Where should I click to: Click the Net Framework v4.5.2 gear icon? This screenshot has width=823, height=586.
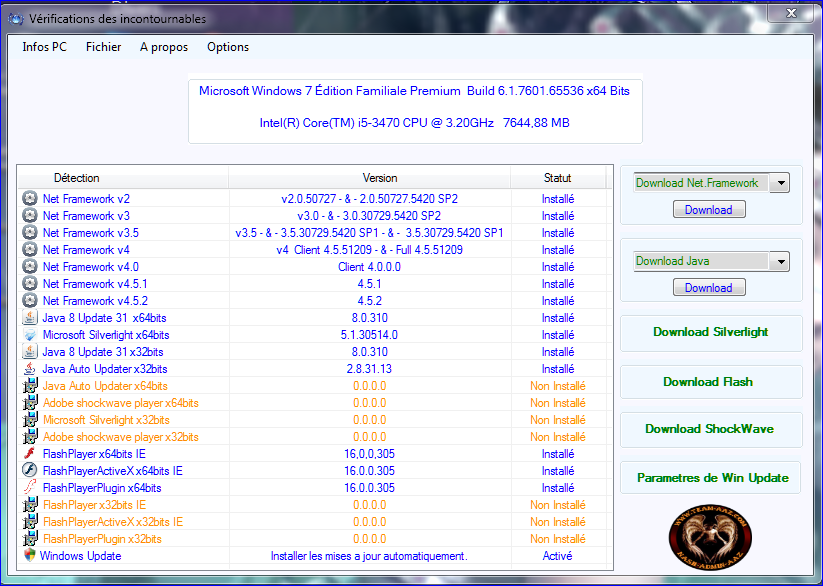30,300
